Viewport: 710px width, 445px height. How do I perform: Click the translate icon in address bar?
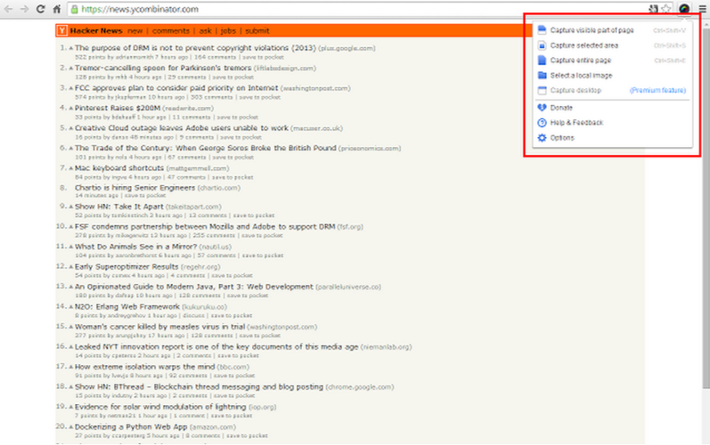click(x=653, y=9)
